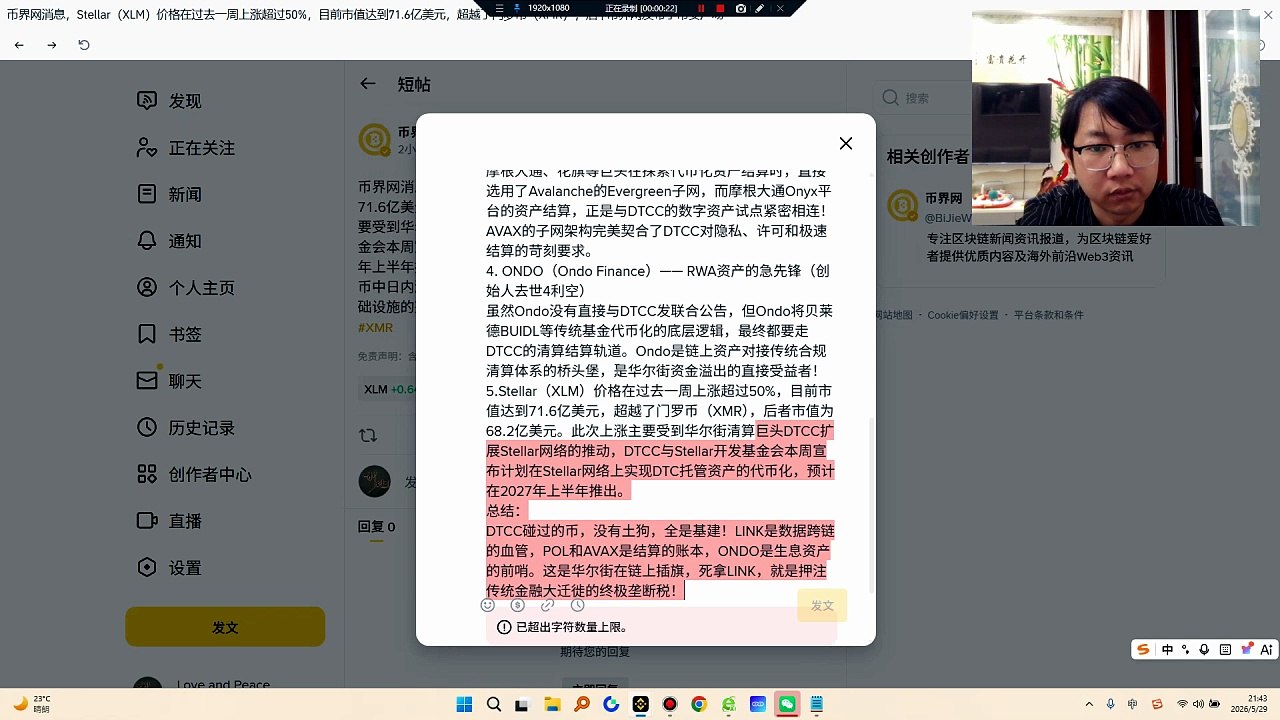
Task: Open Chrome from the taskbar
Action: [x=699, y=705]
